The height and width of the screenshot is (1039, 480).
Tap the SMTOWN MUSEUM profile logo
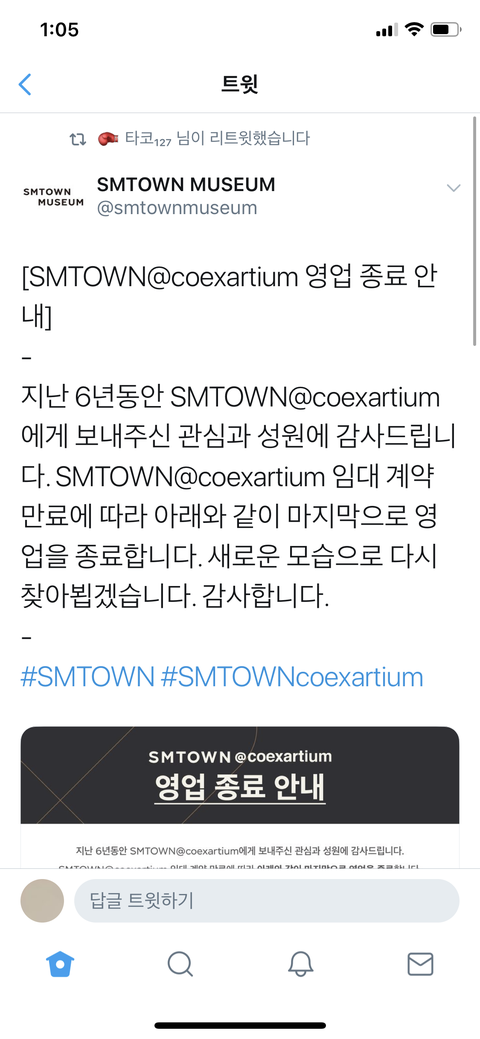[x=53, y=197]
